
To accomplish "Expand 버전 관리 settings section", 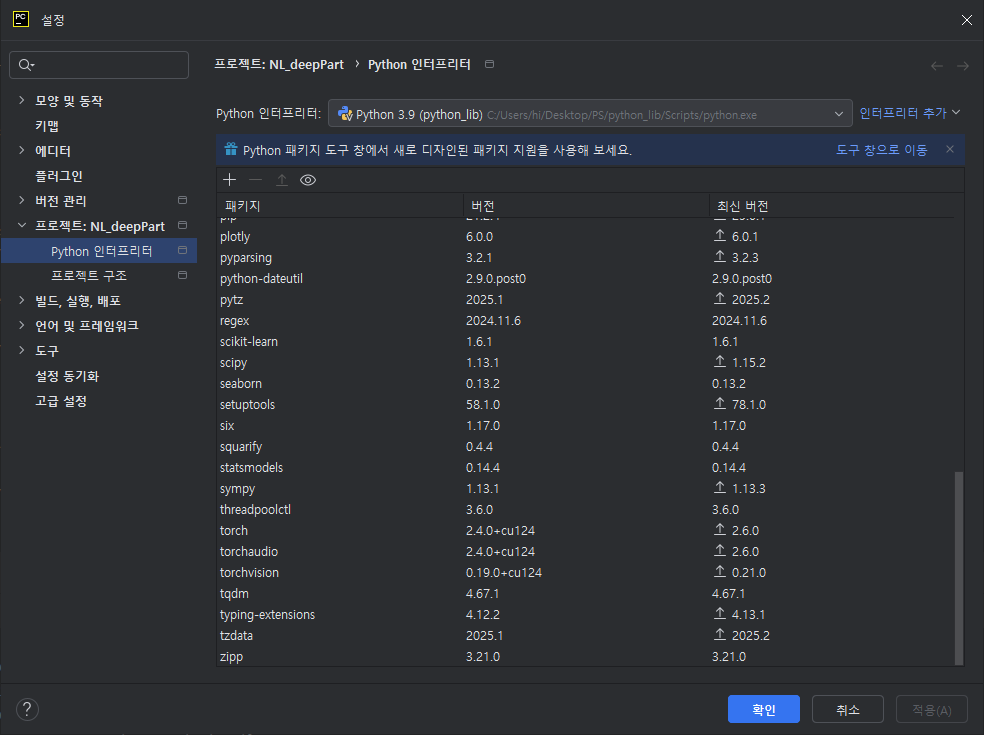I will click(22, 200).
